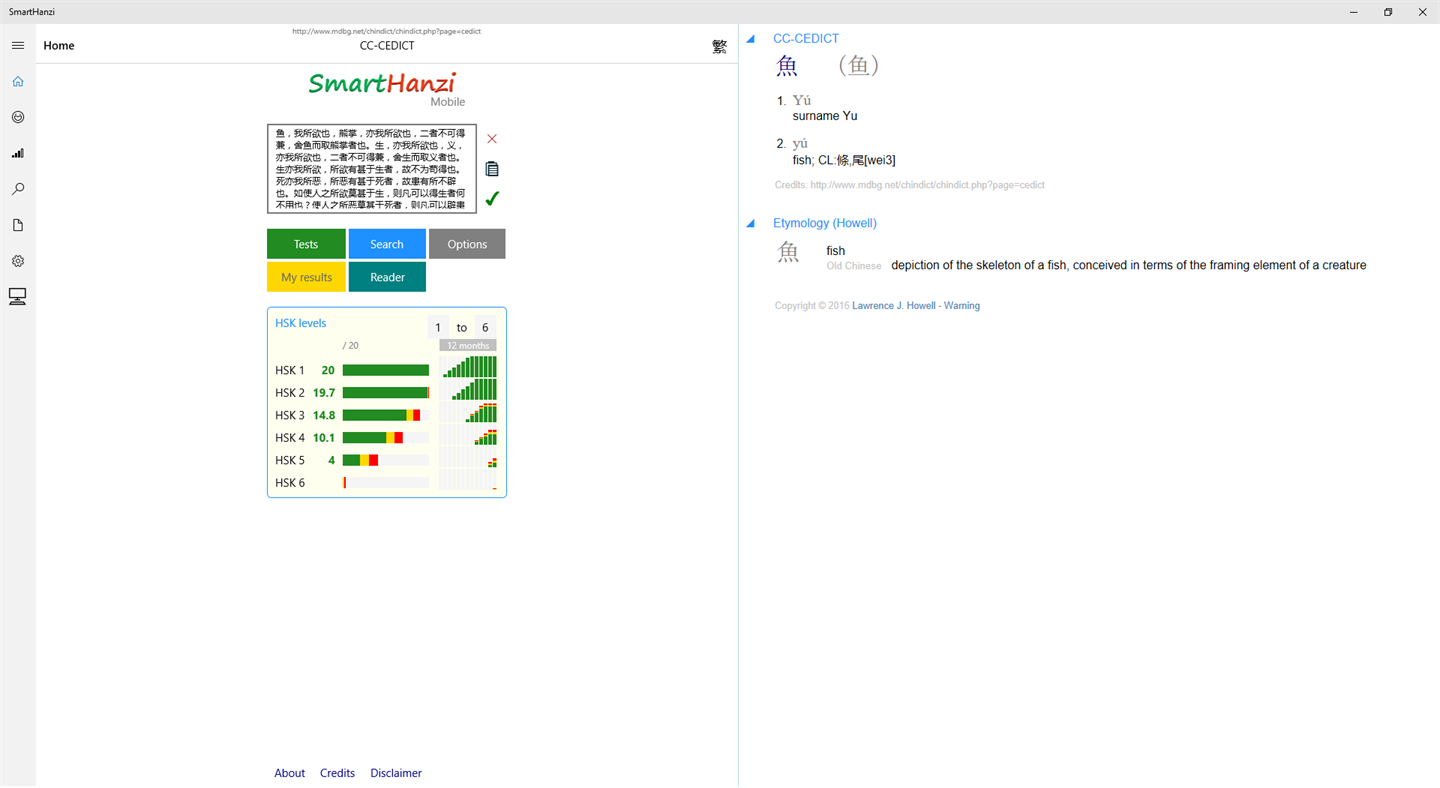The image size is (1440, 788).
Task: Change upper HSK level value 6
Action: [485, 327]
